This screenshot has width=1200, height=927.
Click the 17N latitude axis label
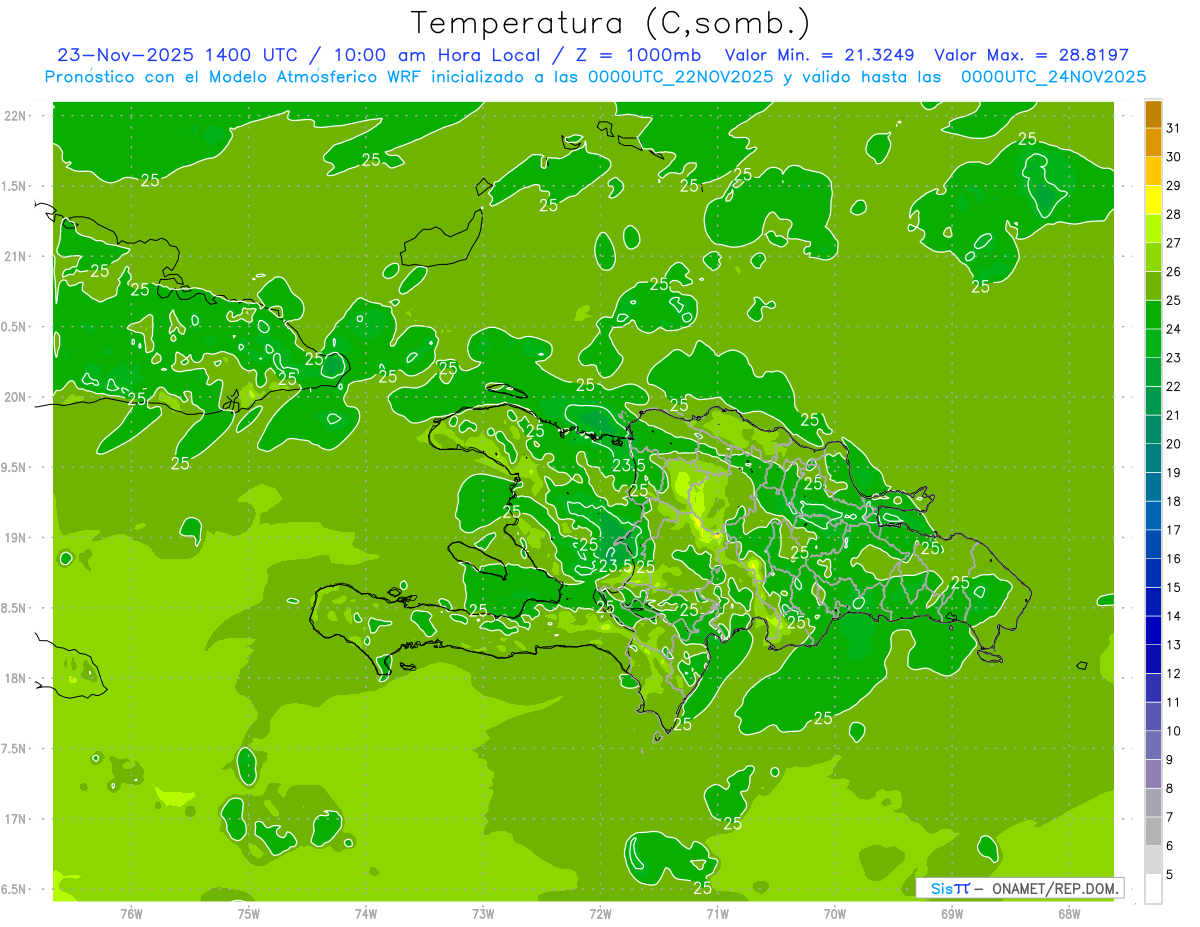tap(16, 819)
